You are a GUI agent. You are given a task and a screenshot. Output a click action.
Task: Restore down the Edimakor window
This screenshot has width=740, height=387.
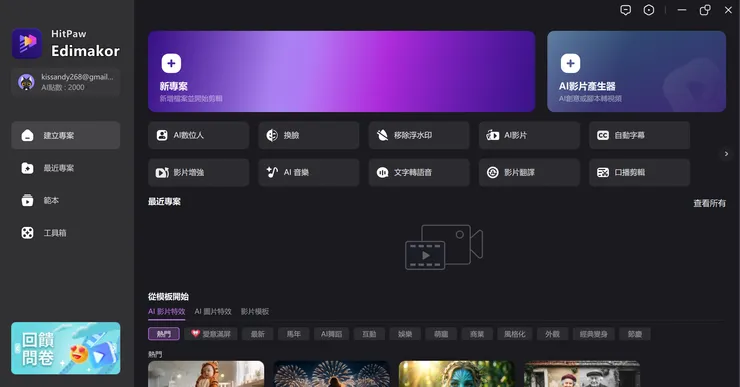[705, 10]
